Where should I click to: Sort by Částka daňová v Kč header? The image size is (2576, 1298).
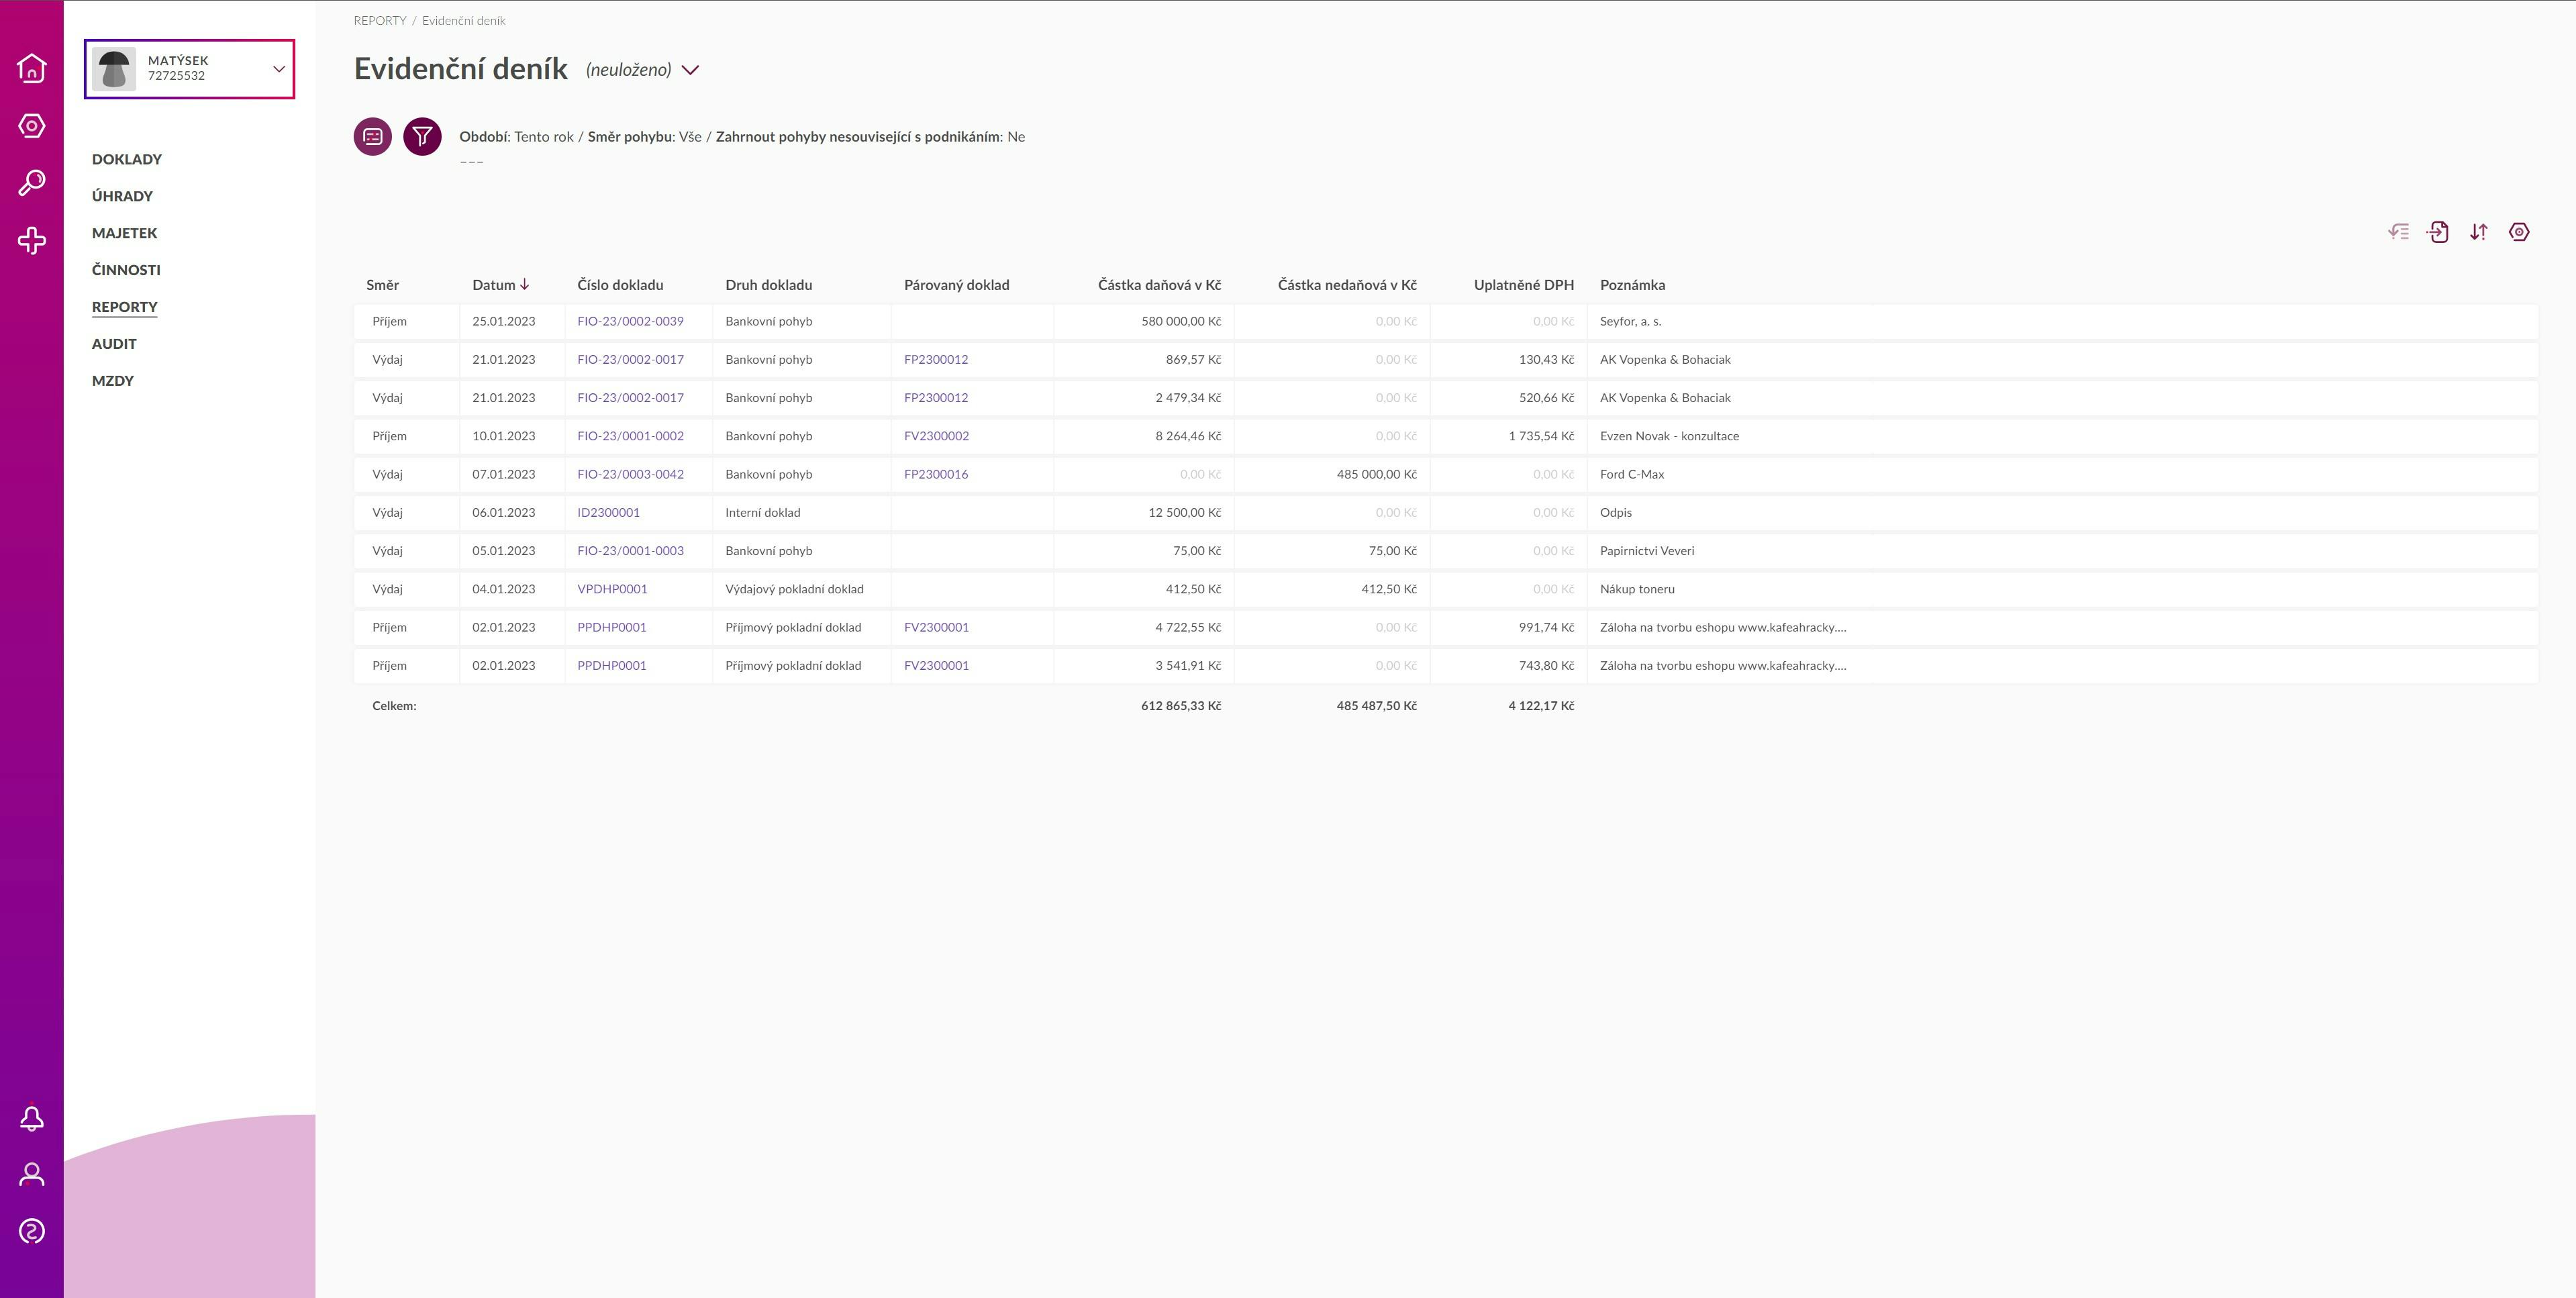pos(1159,285)
